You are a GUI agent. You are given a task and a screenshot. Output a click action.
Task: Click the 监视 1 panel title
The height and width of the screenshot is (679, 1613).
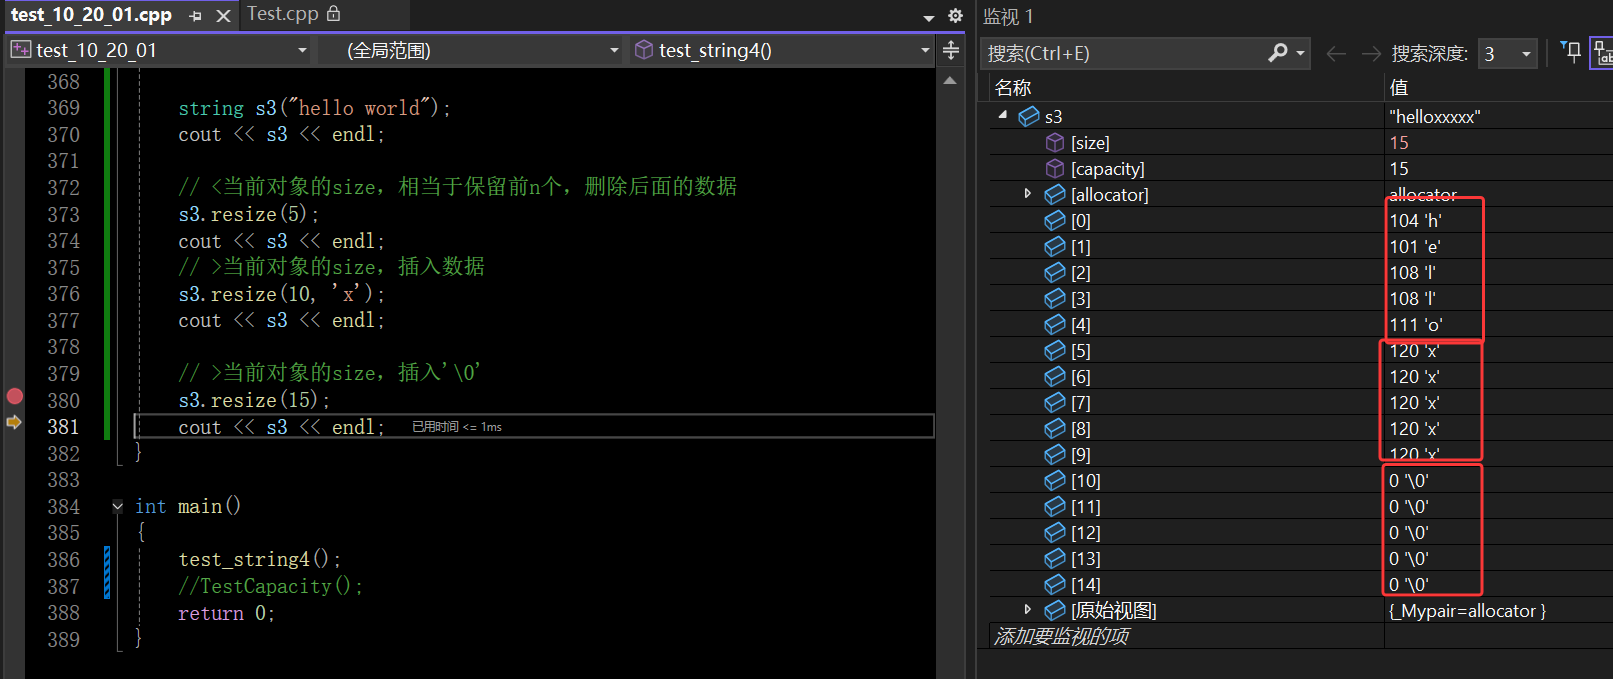(x=1008, y=16)
